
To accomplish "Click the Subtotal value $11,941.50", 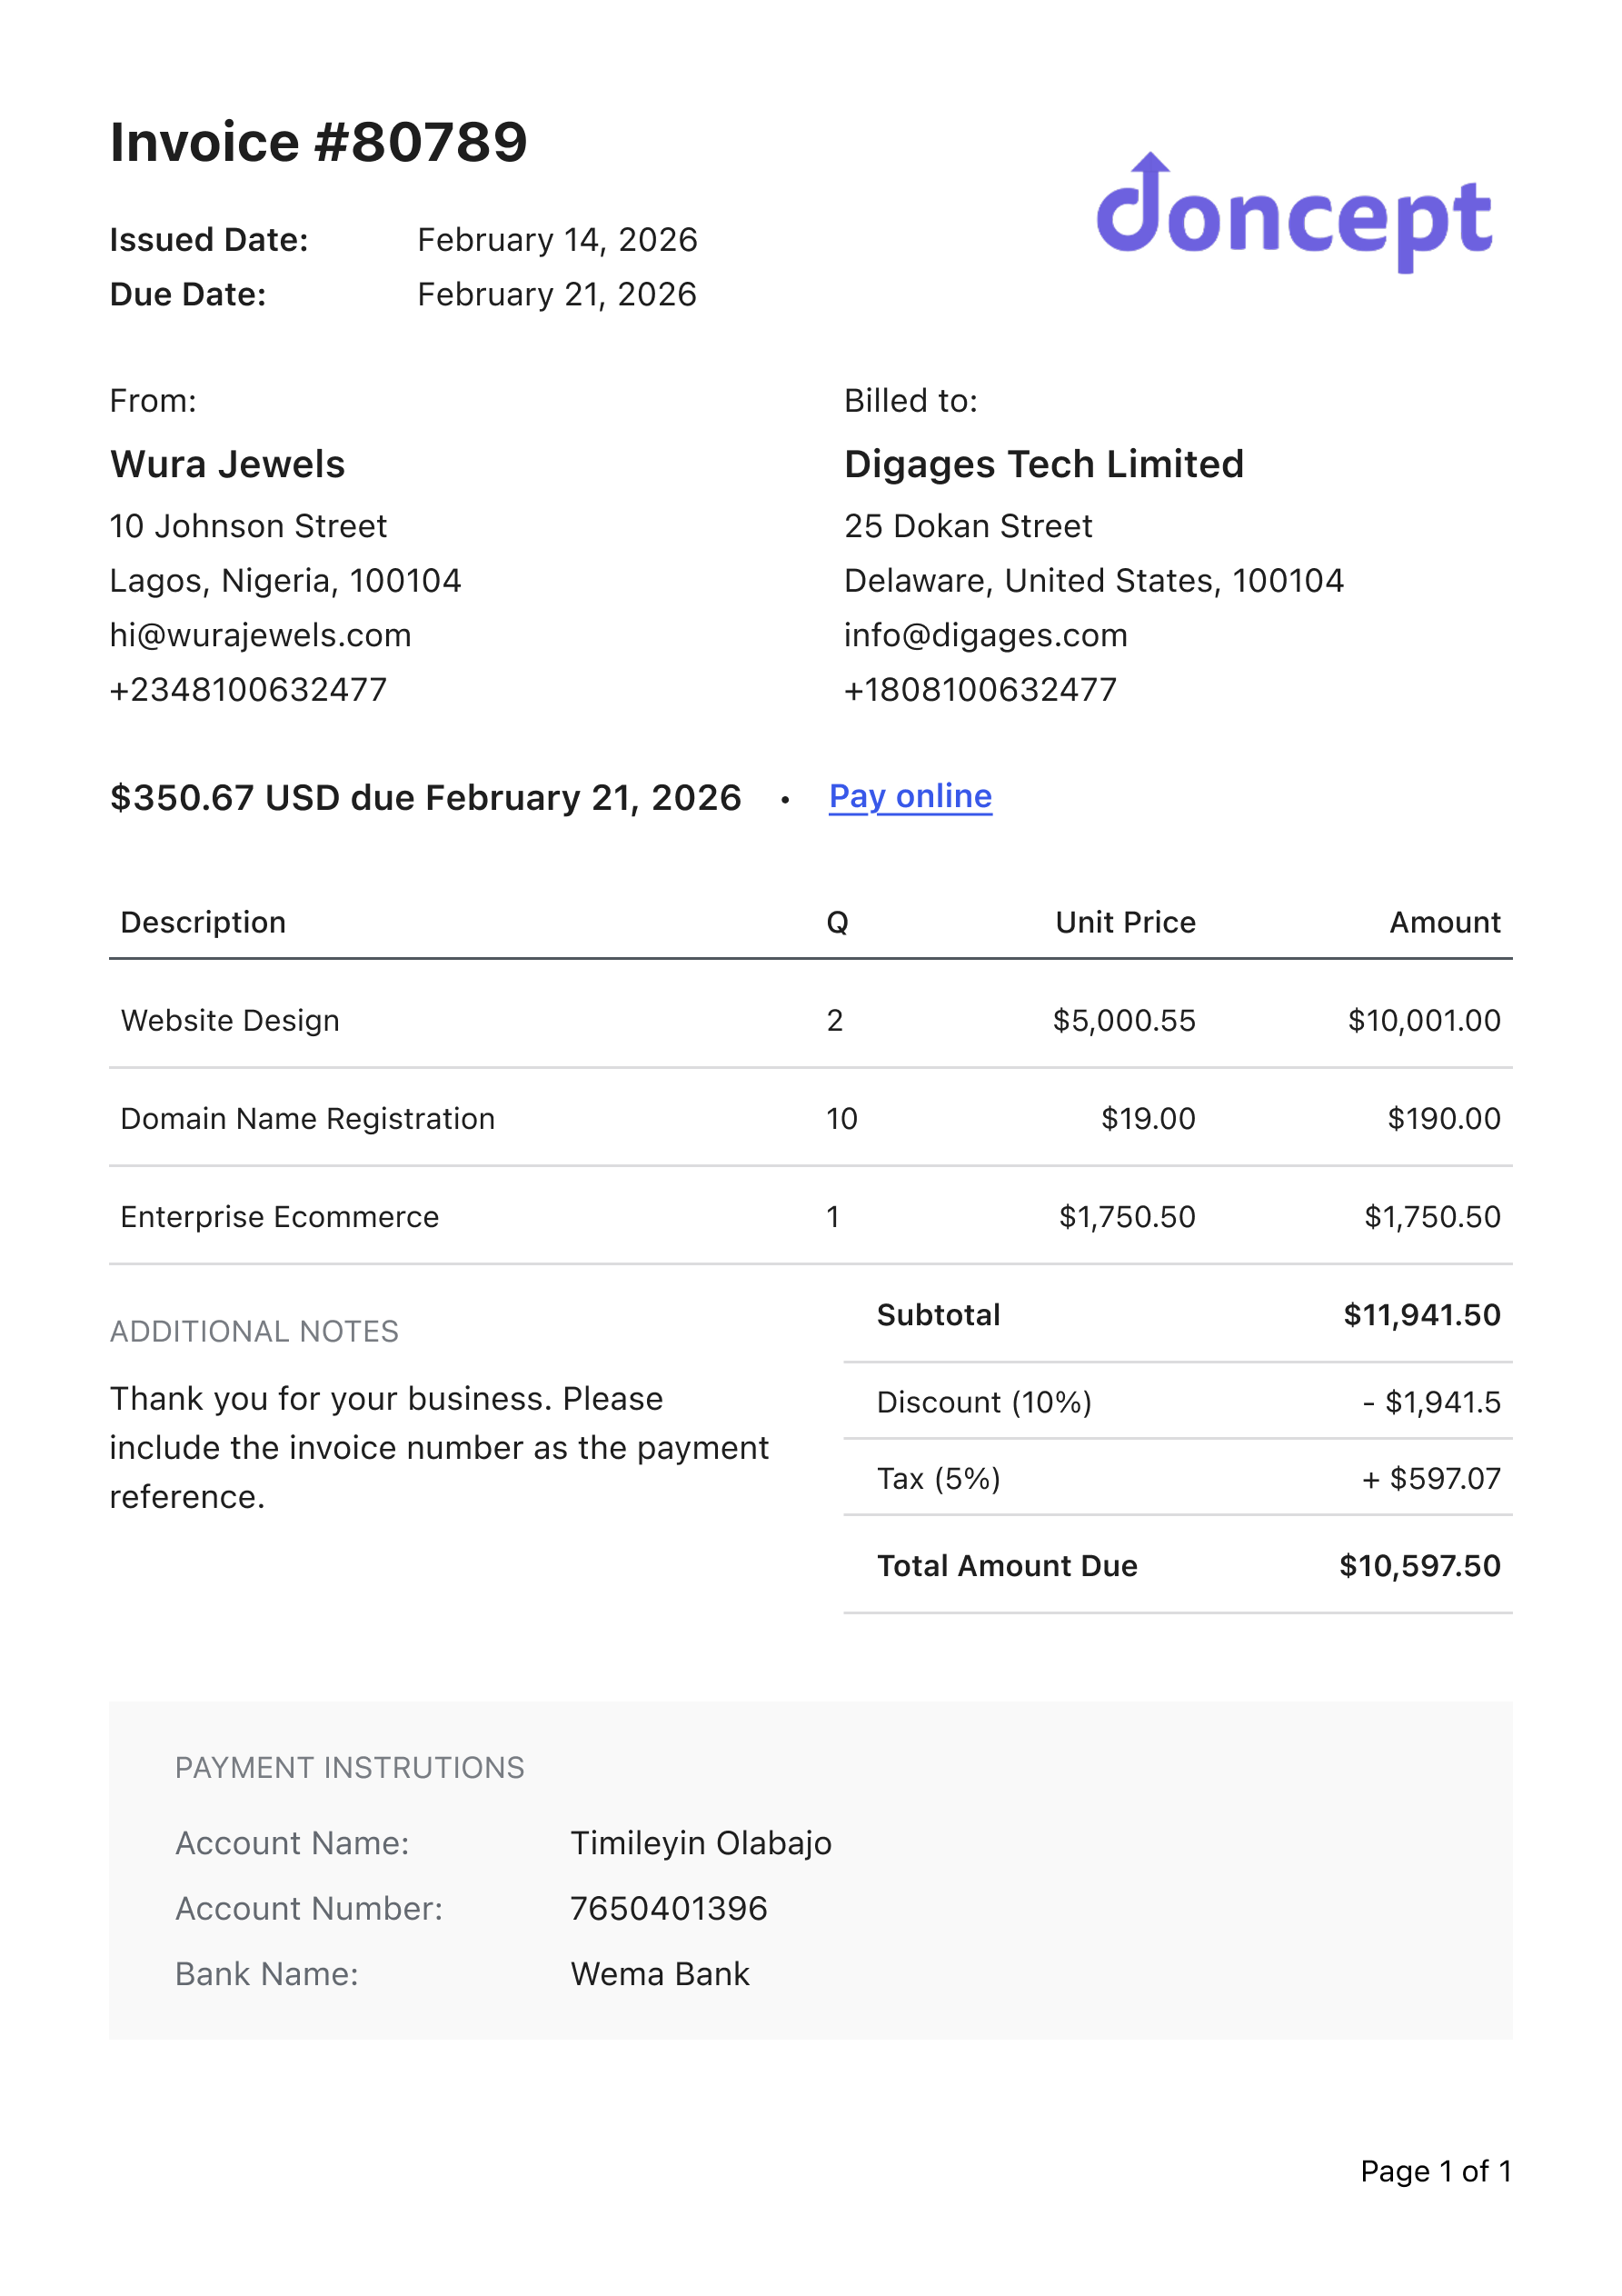I will [1421, 1315].
